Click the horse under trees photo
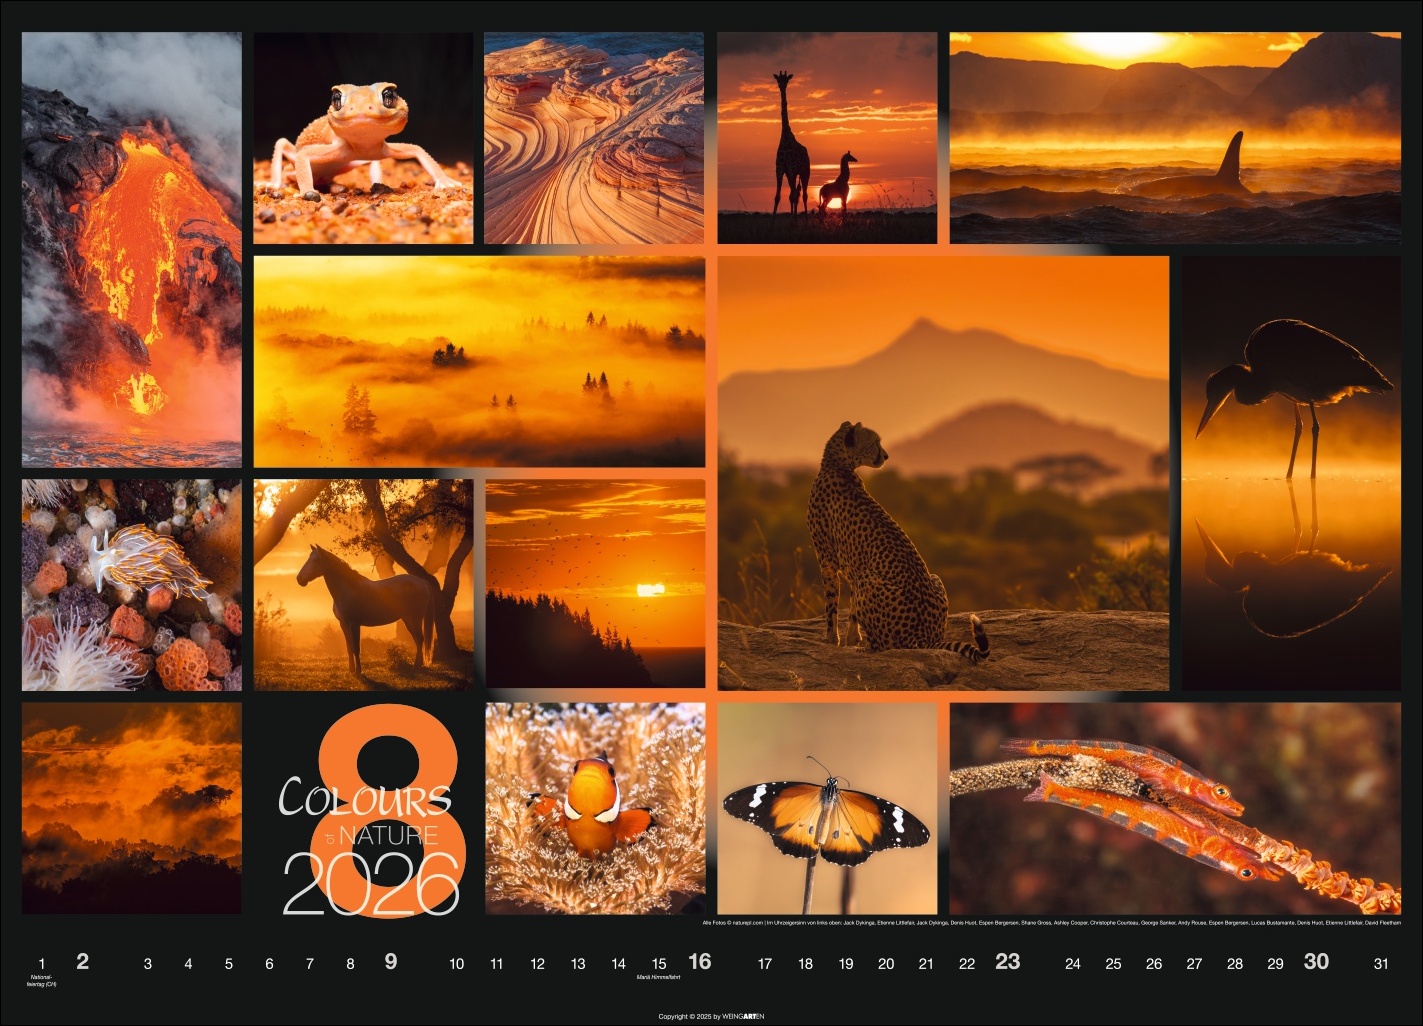This screenshot has width=1423, height=1026. pyautogui.click(x=362, y=584)
